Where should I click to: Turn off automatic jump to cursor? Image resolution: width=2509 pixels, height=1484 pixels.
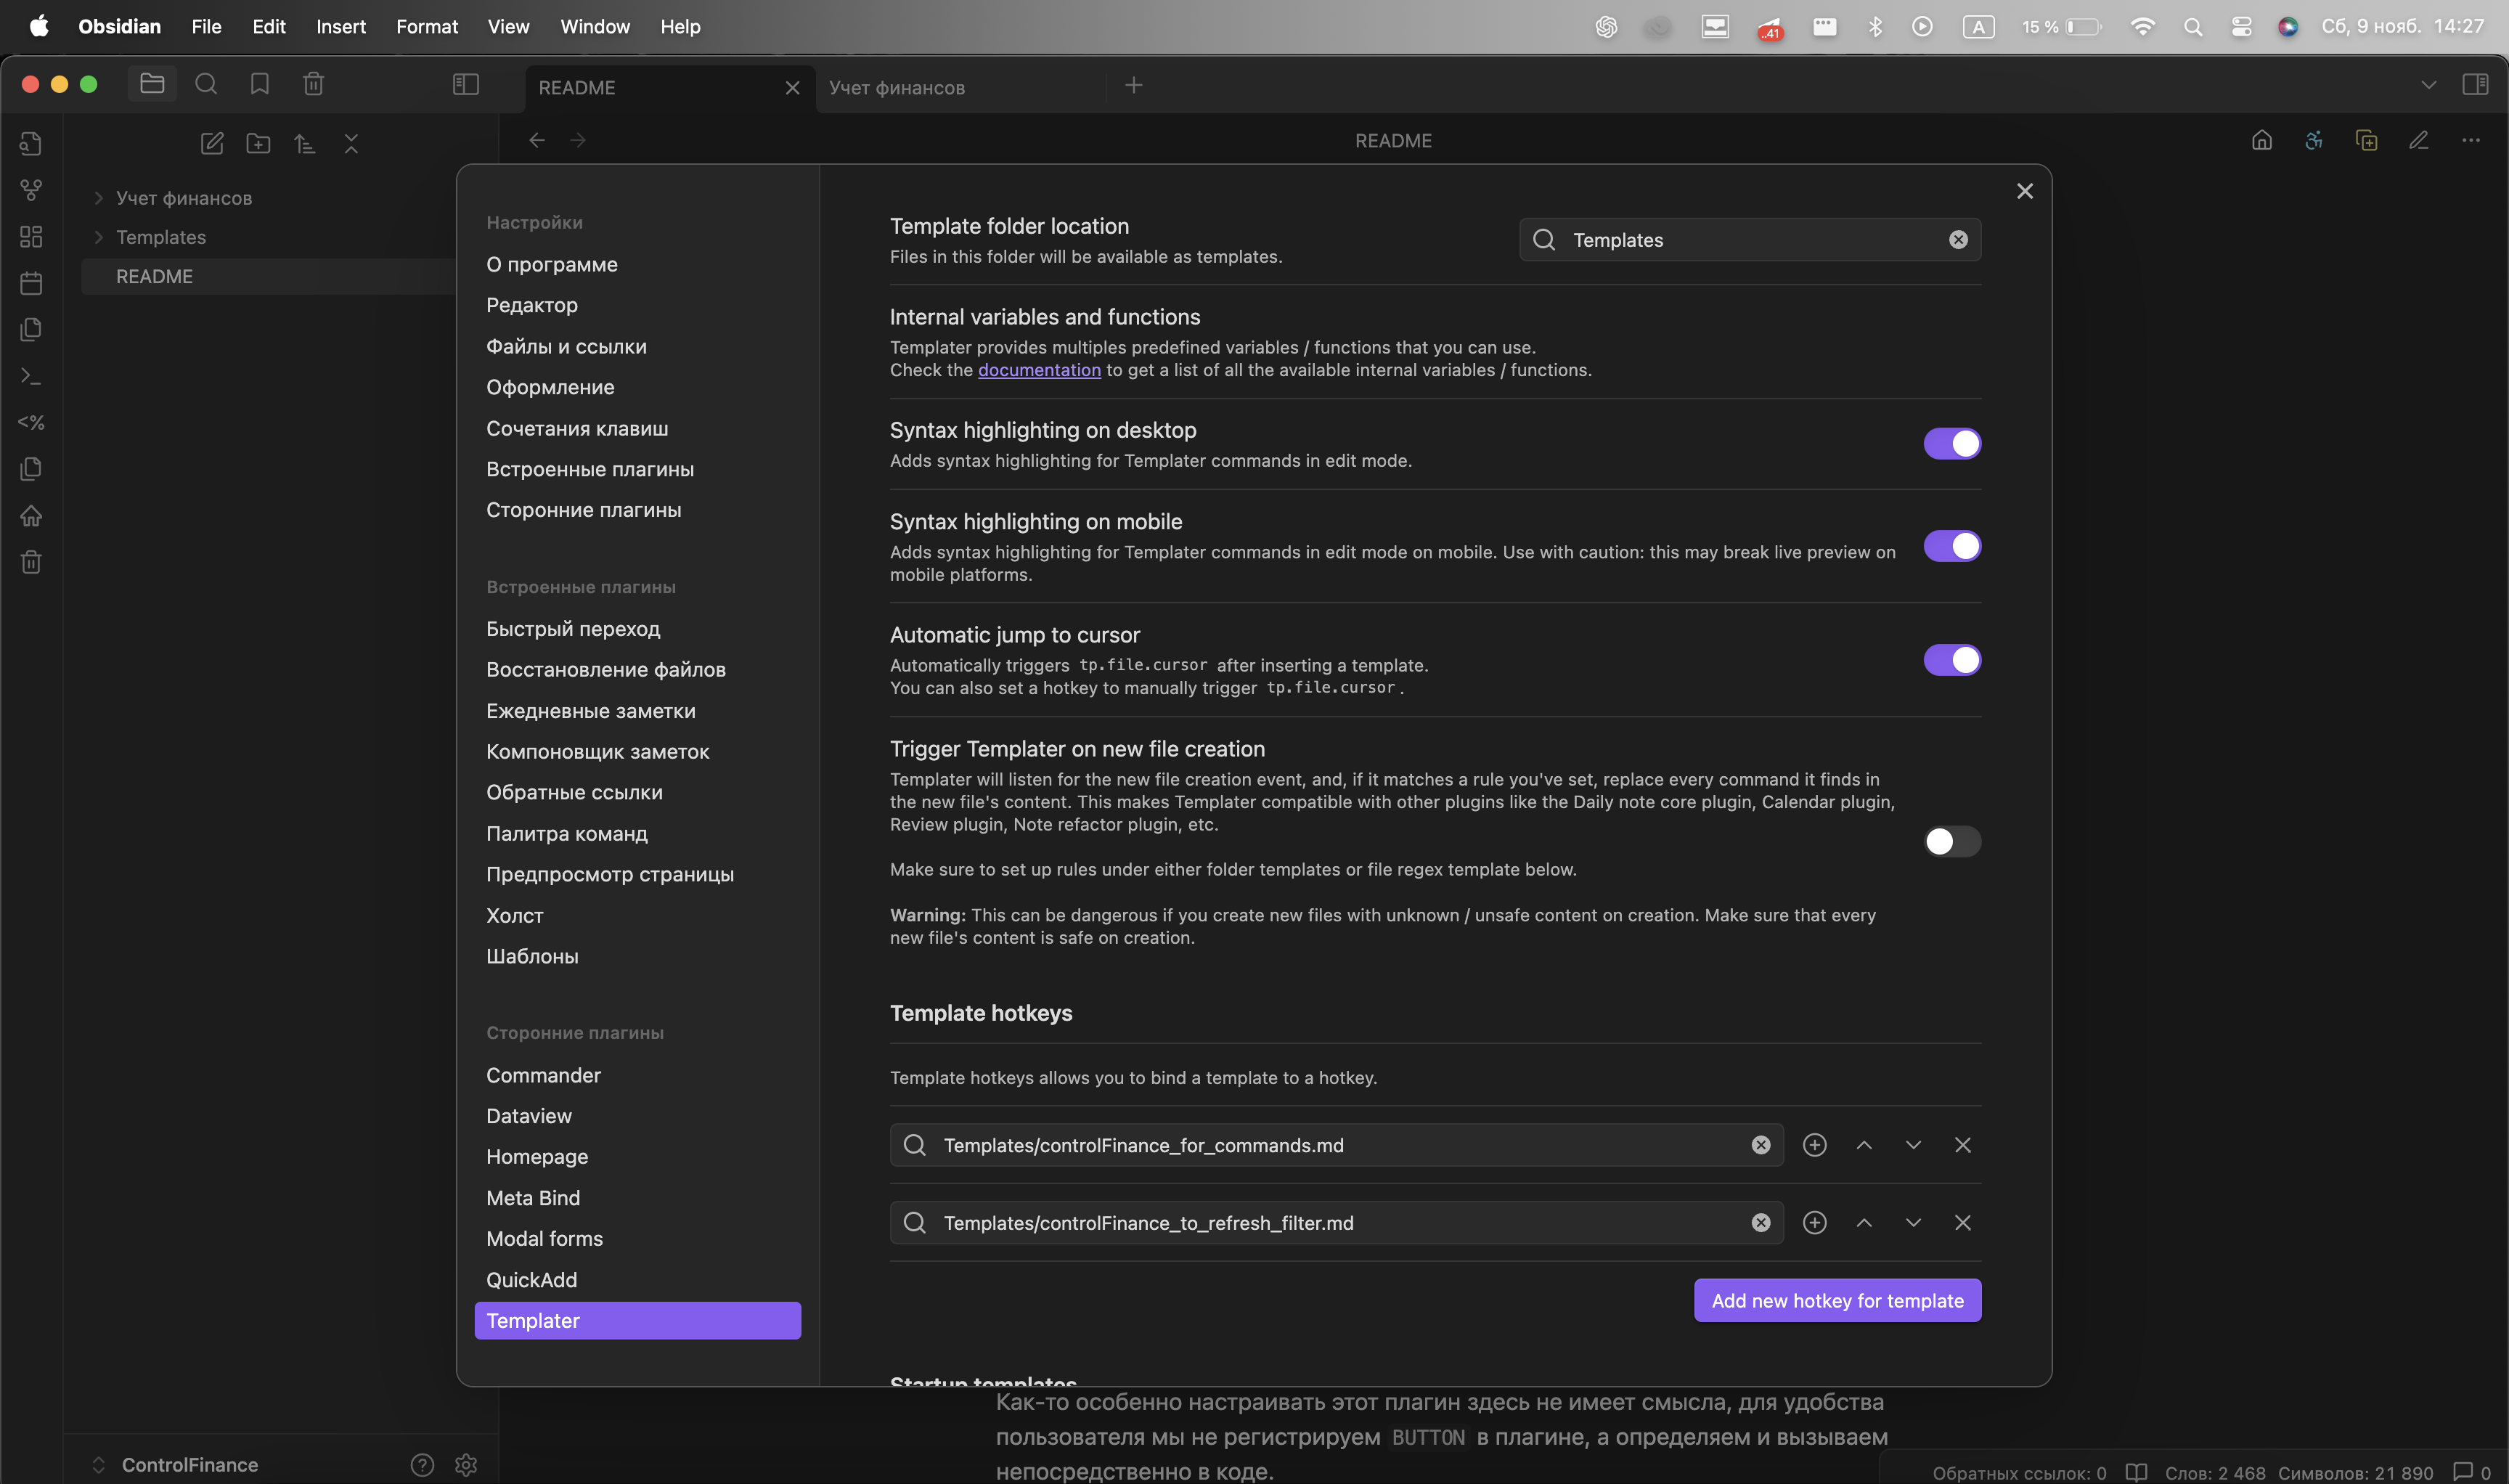1951,660
